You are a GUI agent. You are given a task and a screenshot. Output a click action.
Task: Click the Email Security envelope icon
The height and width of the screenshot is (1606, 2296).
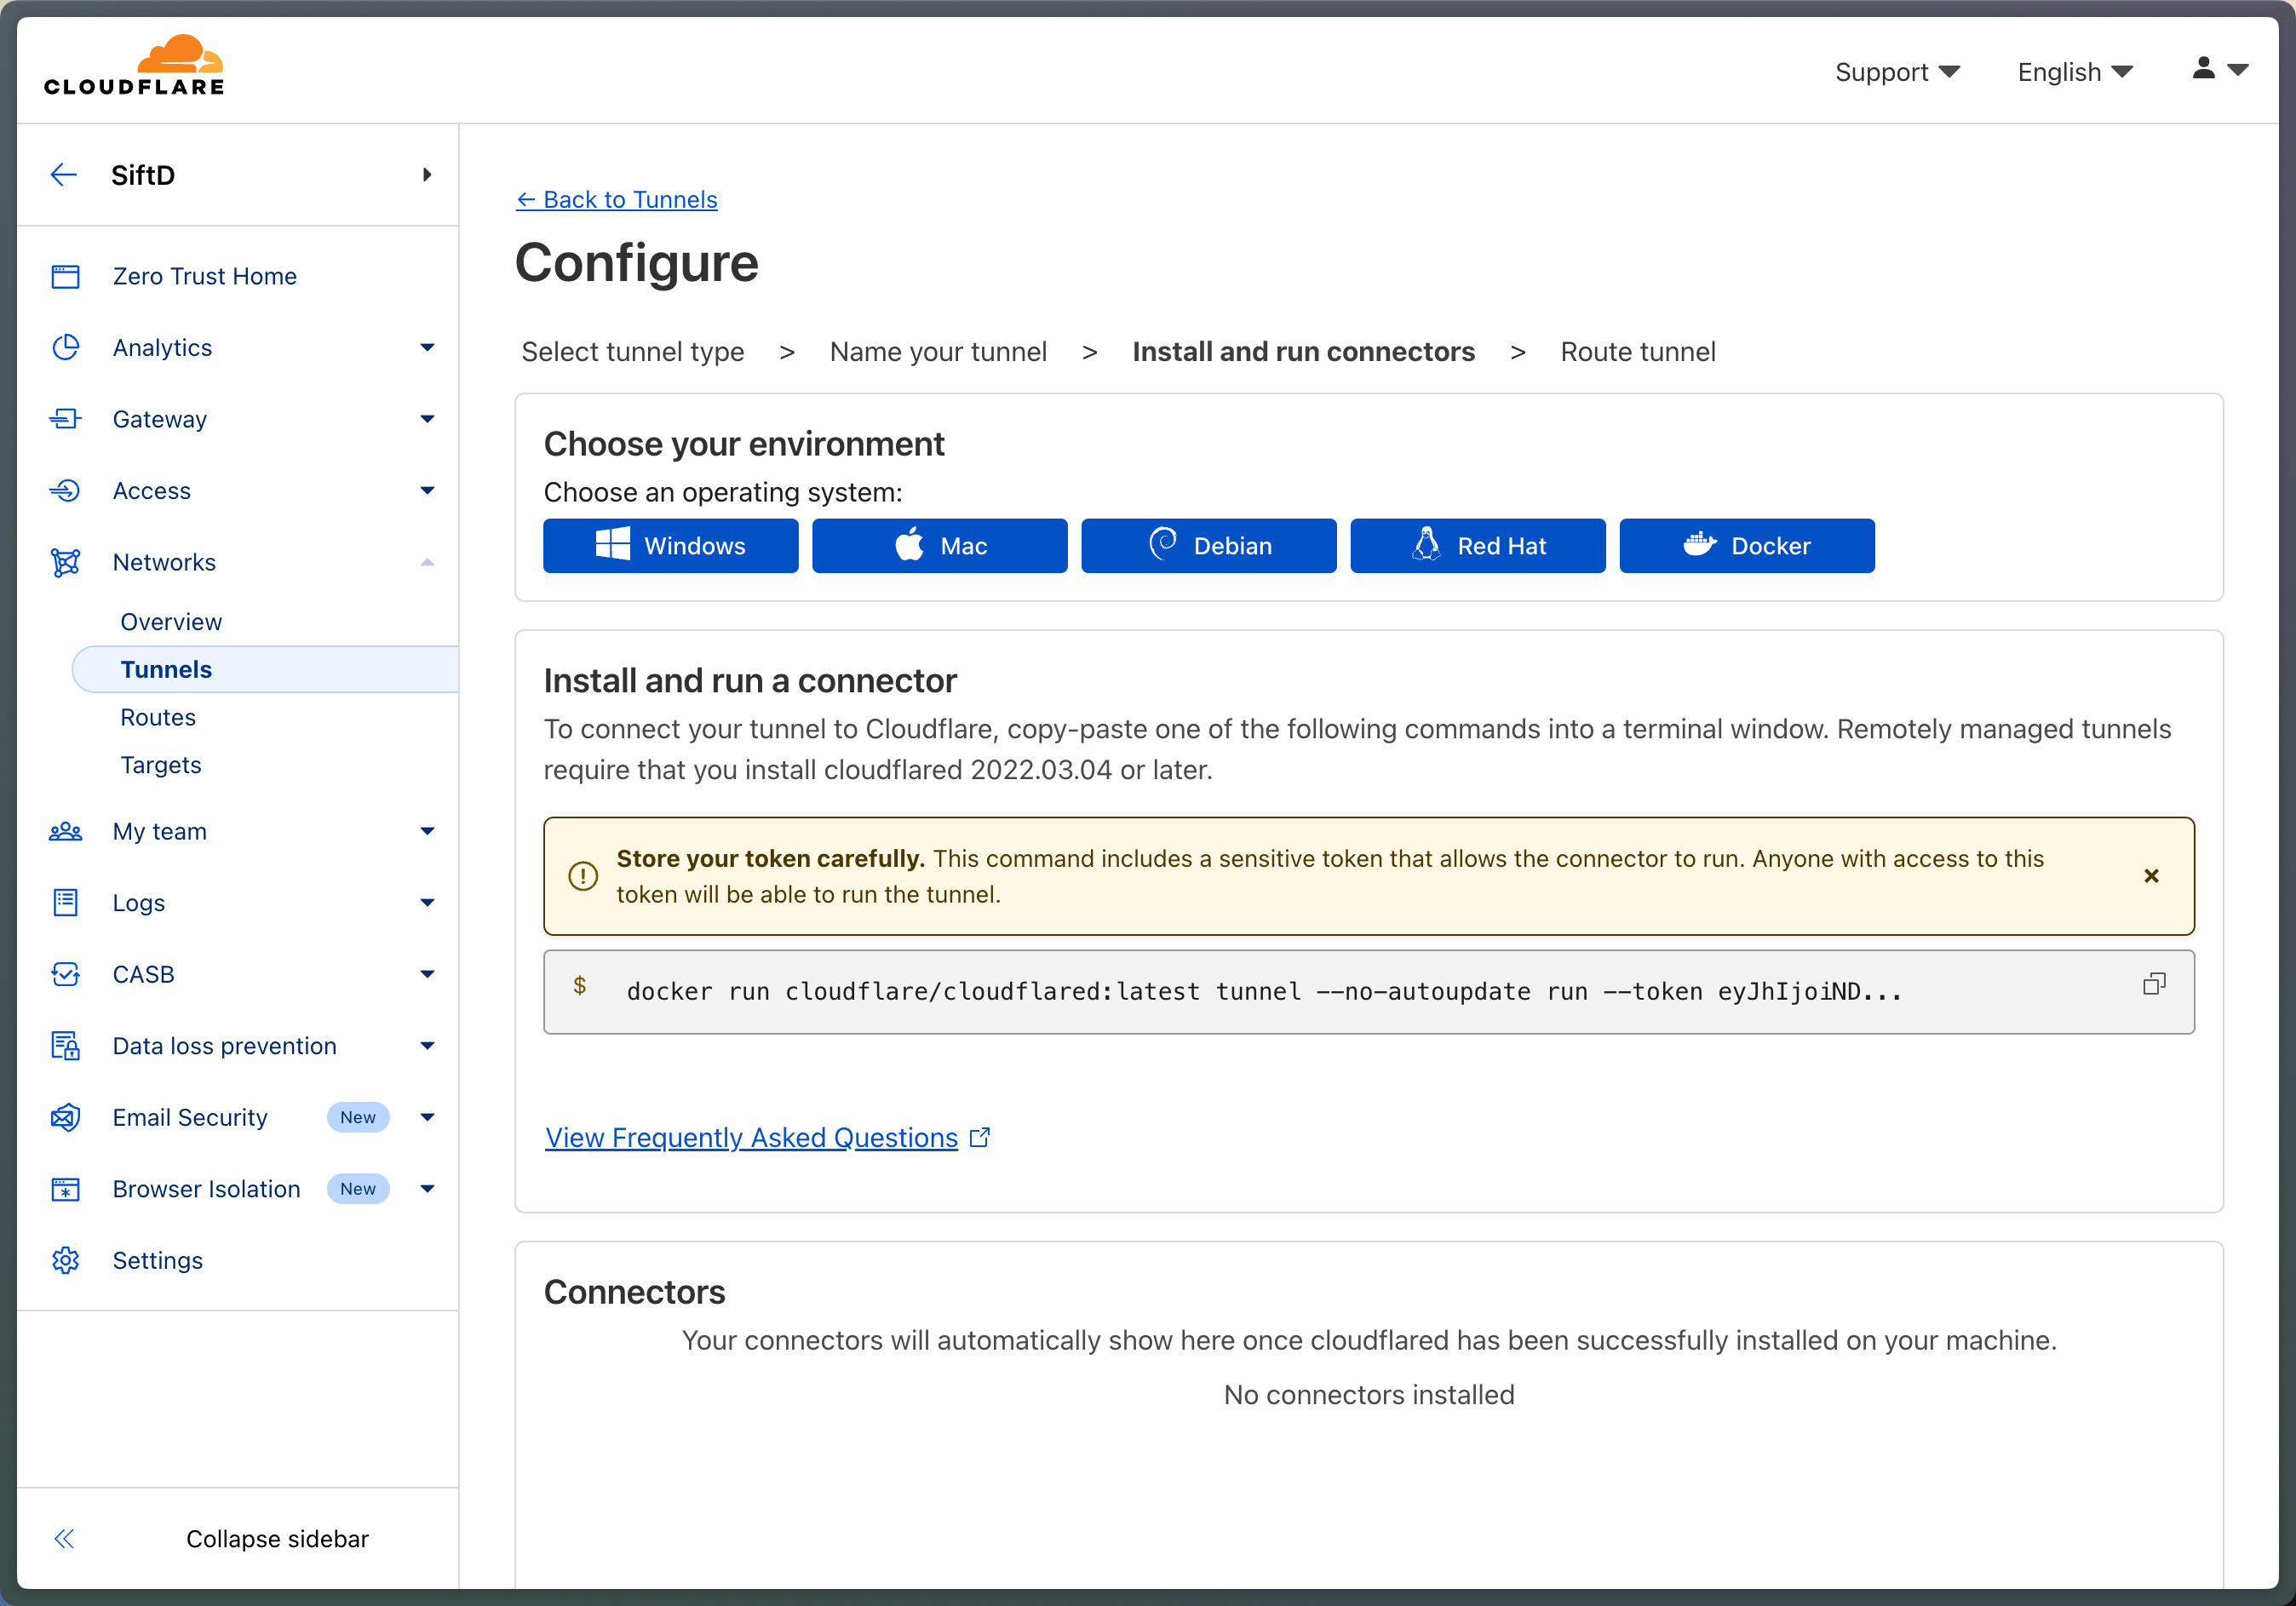click(66, 1117)
